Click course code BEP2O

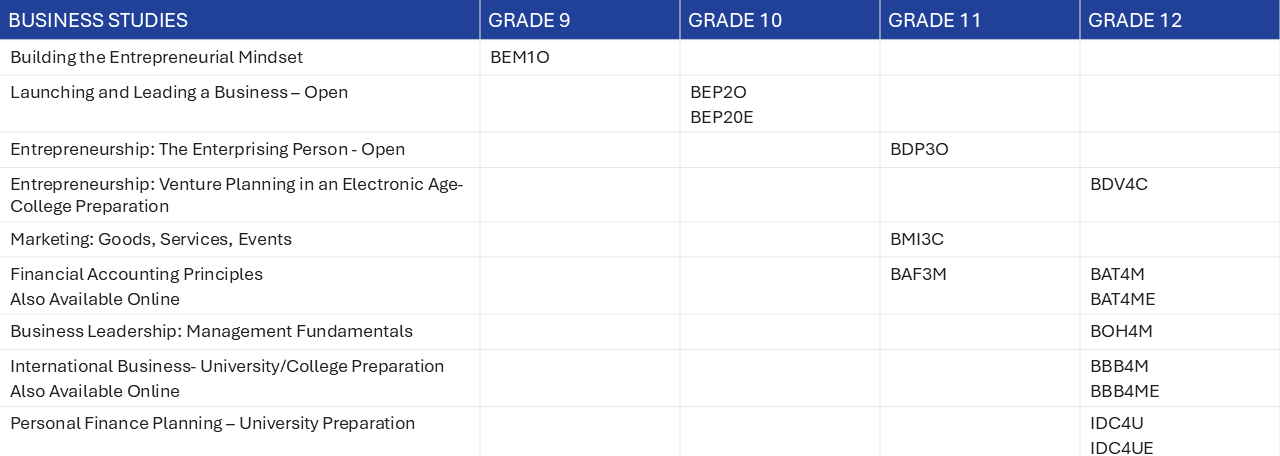coord(718,93)
